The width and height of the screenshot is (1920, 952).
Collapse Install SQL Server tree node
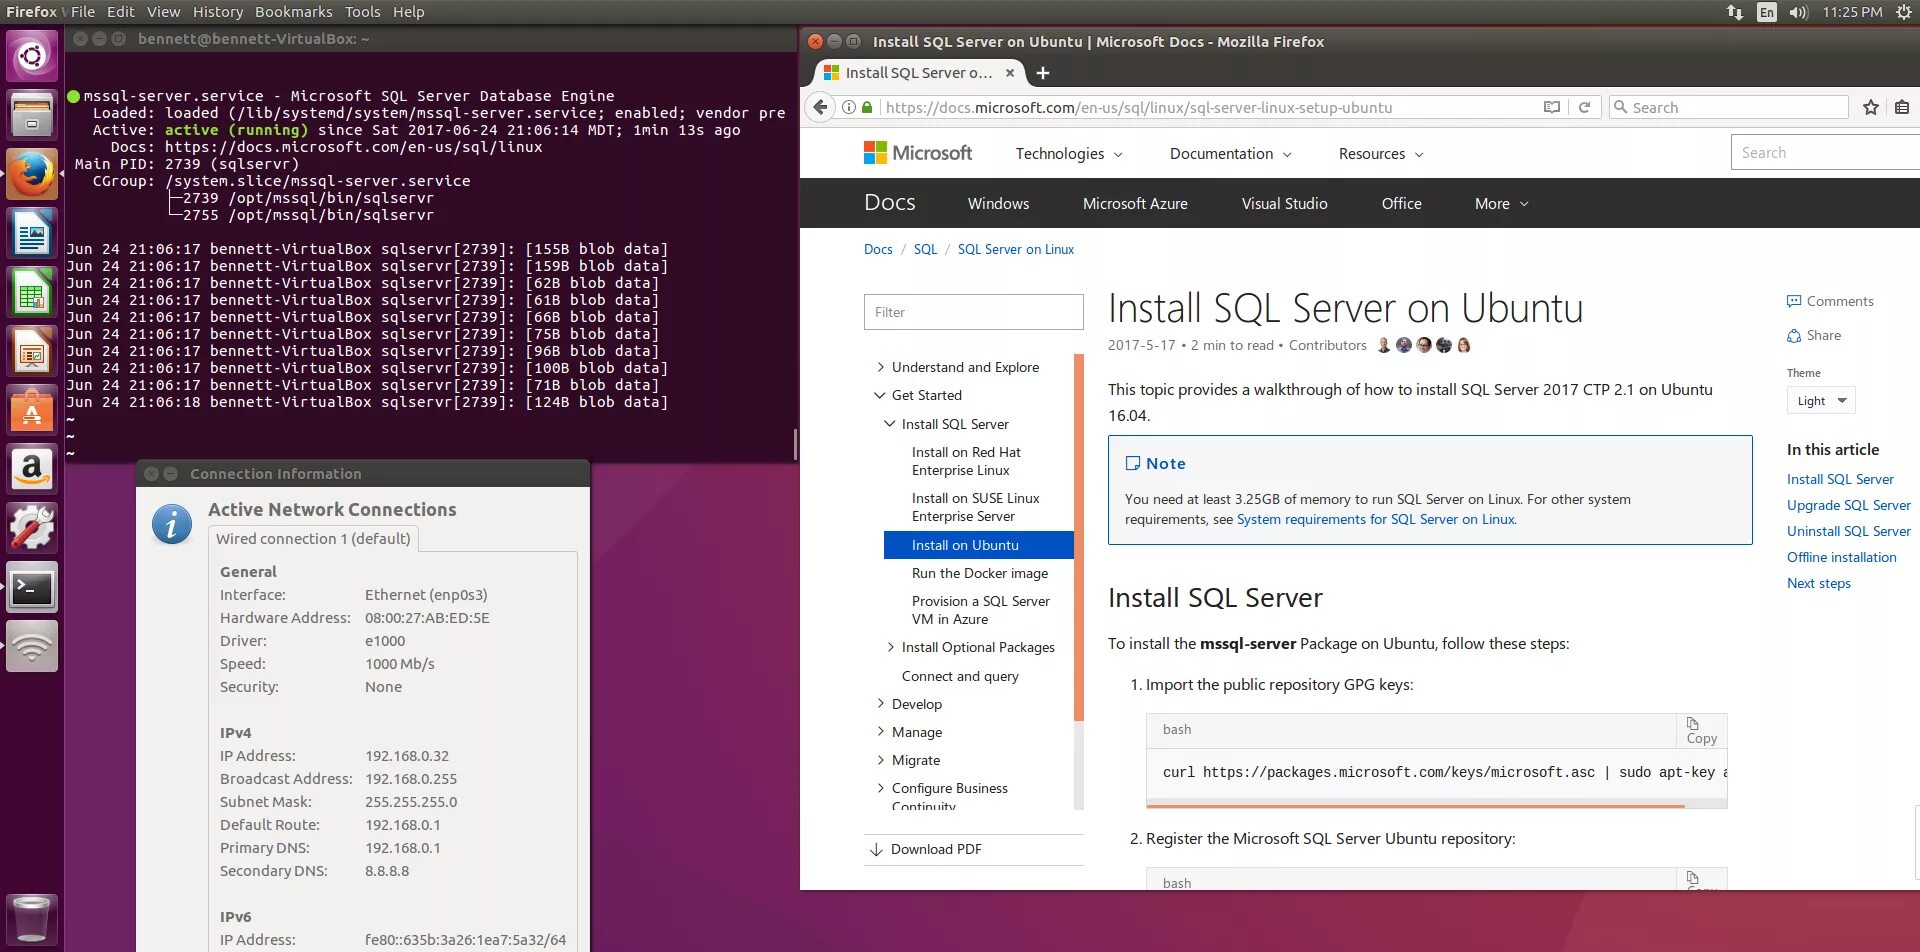pos(890,424)
